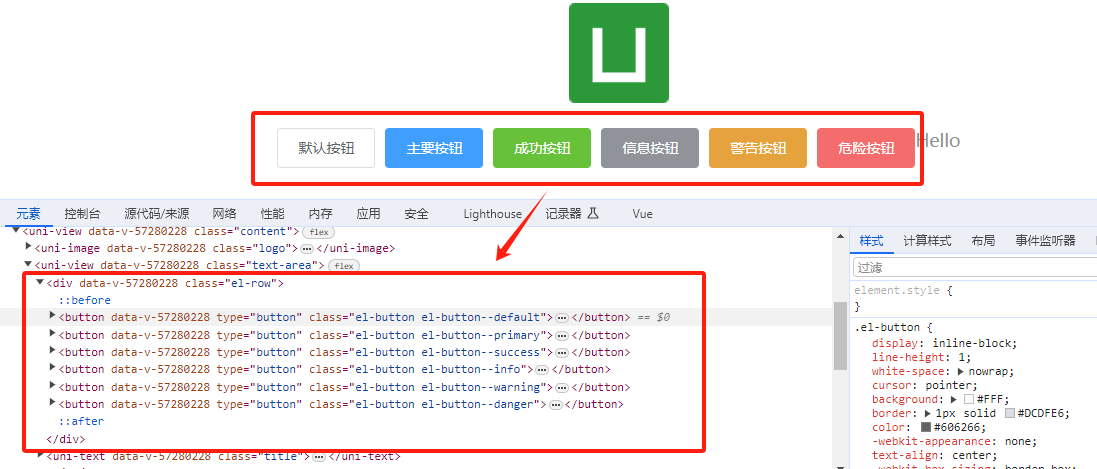Focus the 过滤 styles filter field
The width and height of the screenshot is (1097, 469).
975,267
